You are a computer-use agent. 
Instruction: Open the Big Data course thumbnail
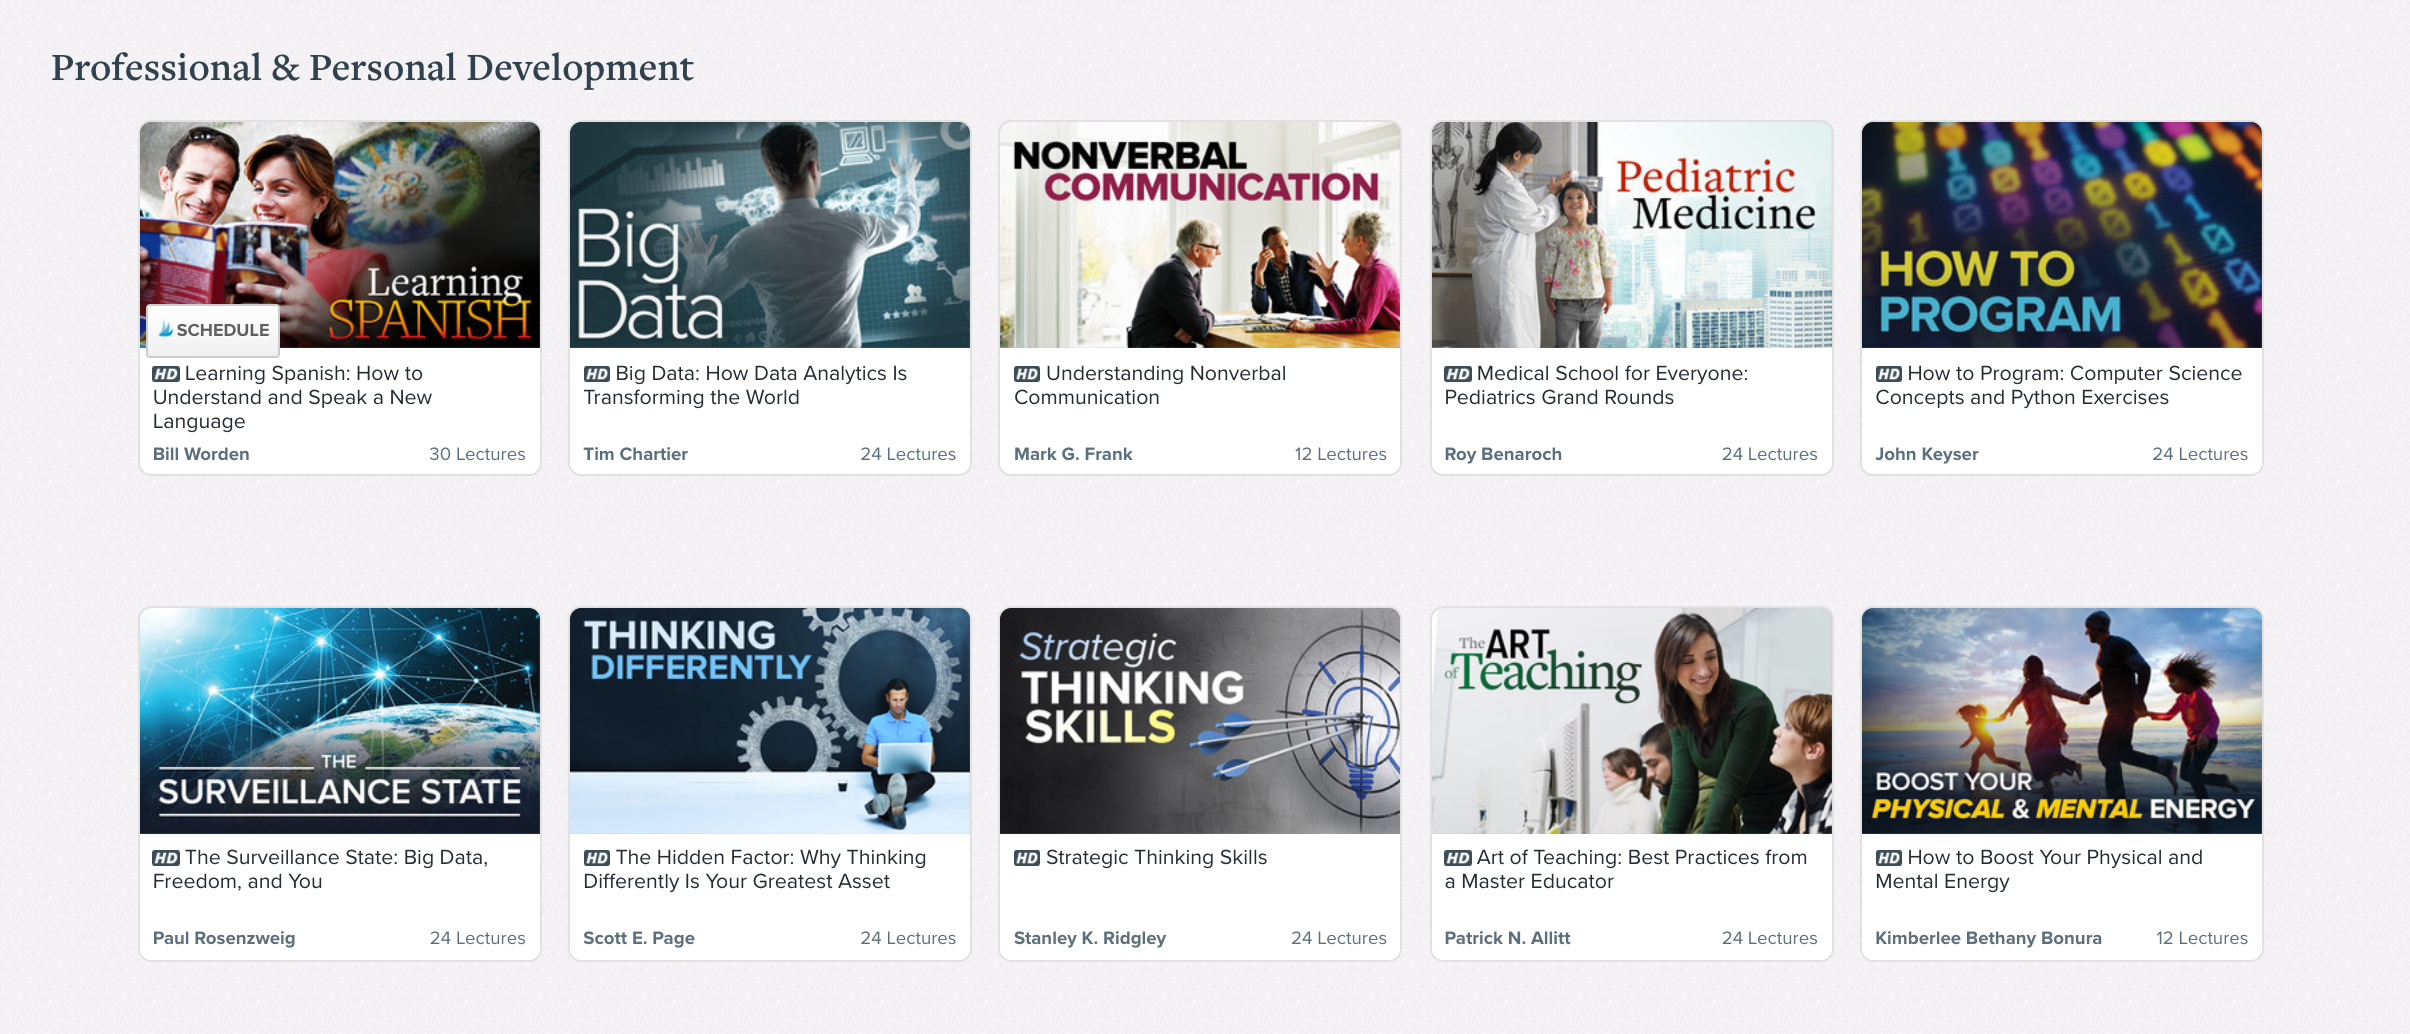click(770, 235)
